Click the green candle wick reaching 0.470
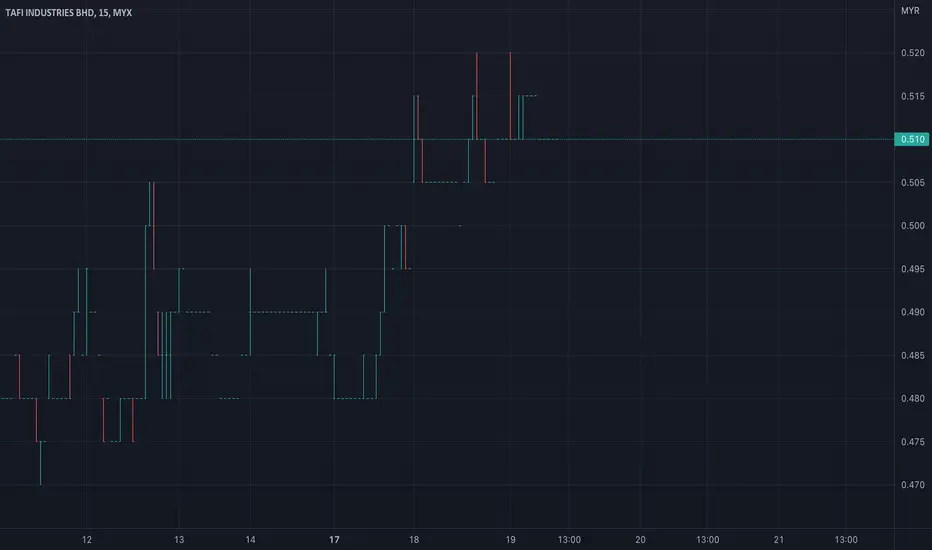The image size is (932, 550). pos(40,463)
